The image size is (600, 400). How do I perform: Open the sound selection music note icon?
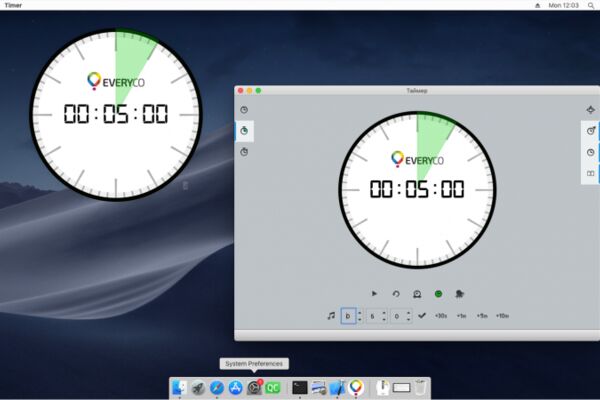click(x=331, y=316)
